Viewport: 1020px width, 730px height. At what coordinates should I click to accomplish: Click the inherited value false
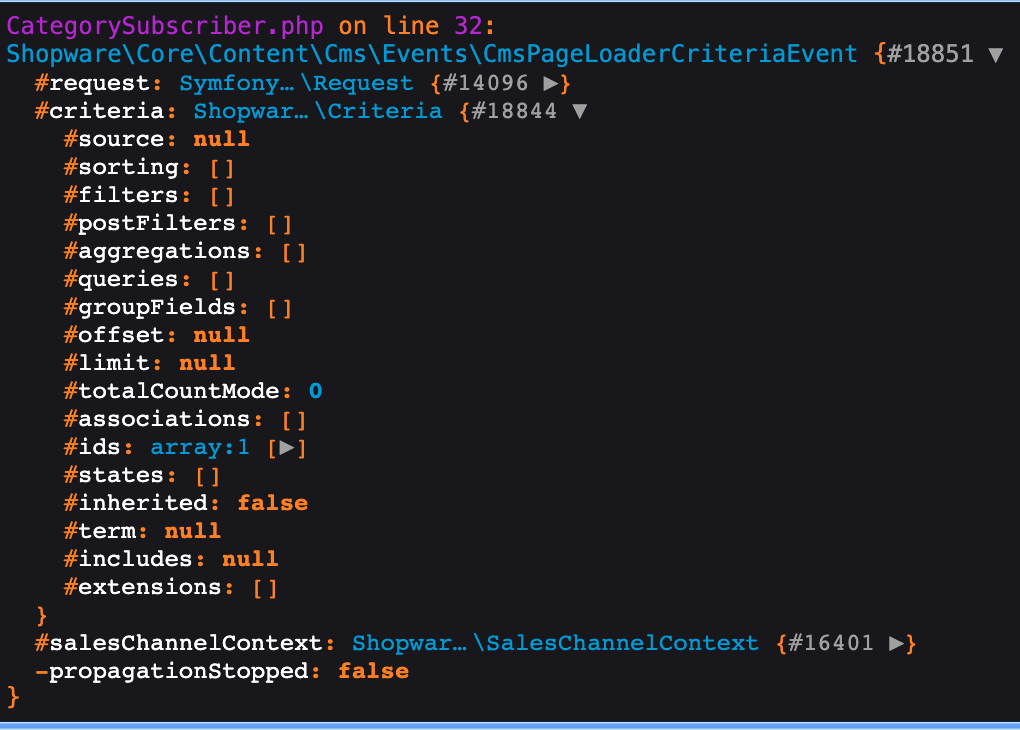coord(273,503)
